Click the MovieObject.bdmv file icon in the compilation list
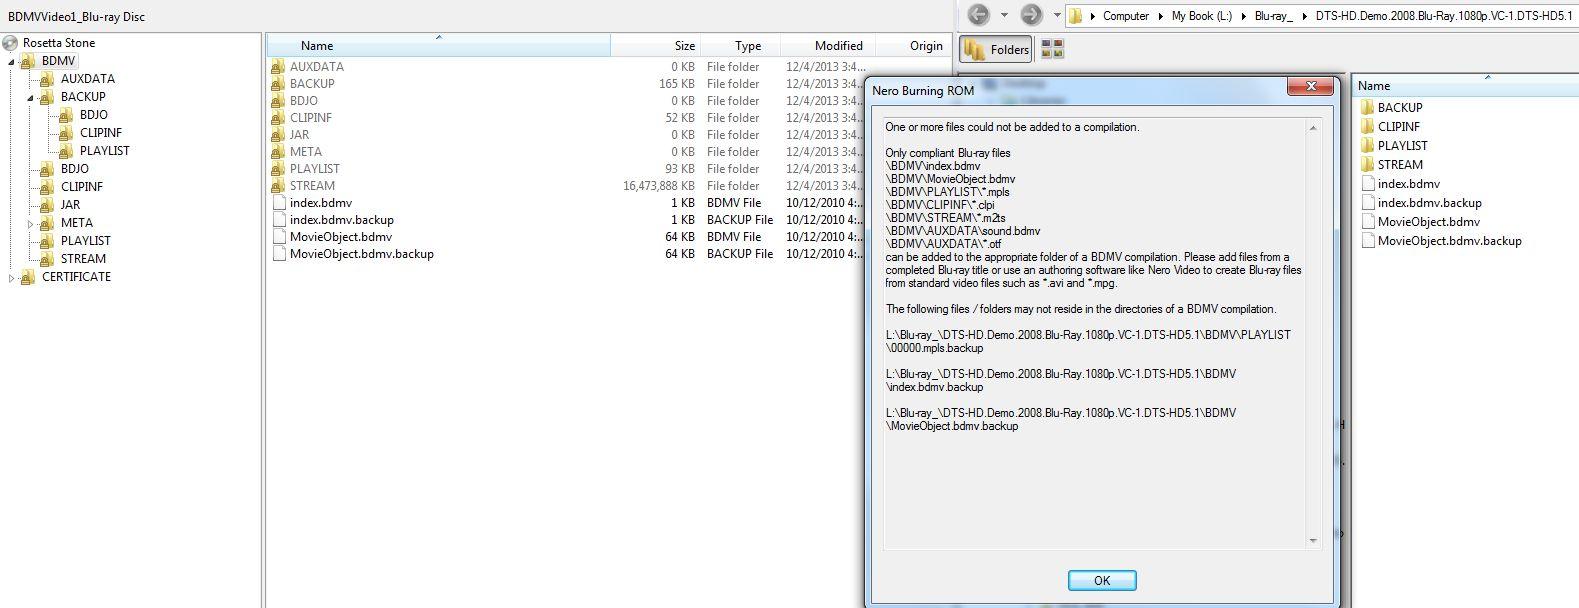1579x608 pixels. point(279,237)
